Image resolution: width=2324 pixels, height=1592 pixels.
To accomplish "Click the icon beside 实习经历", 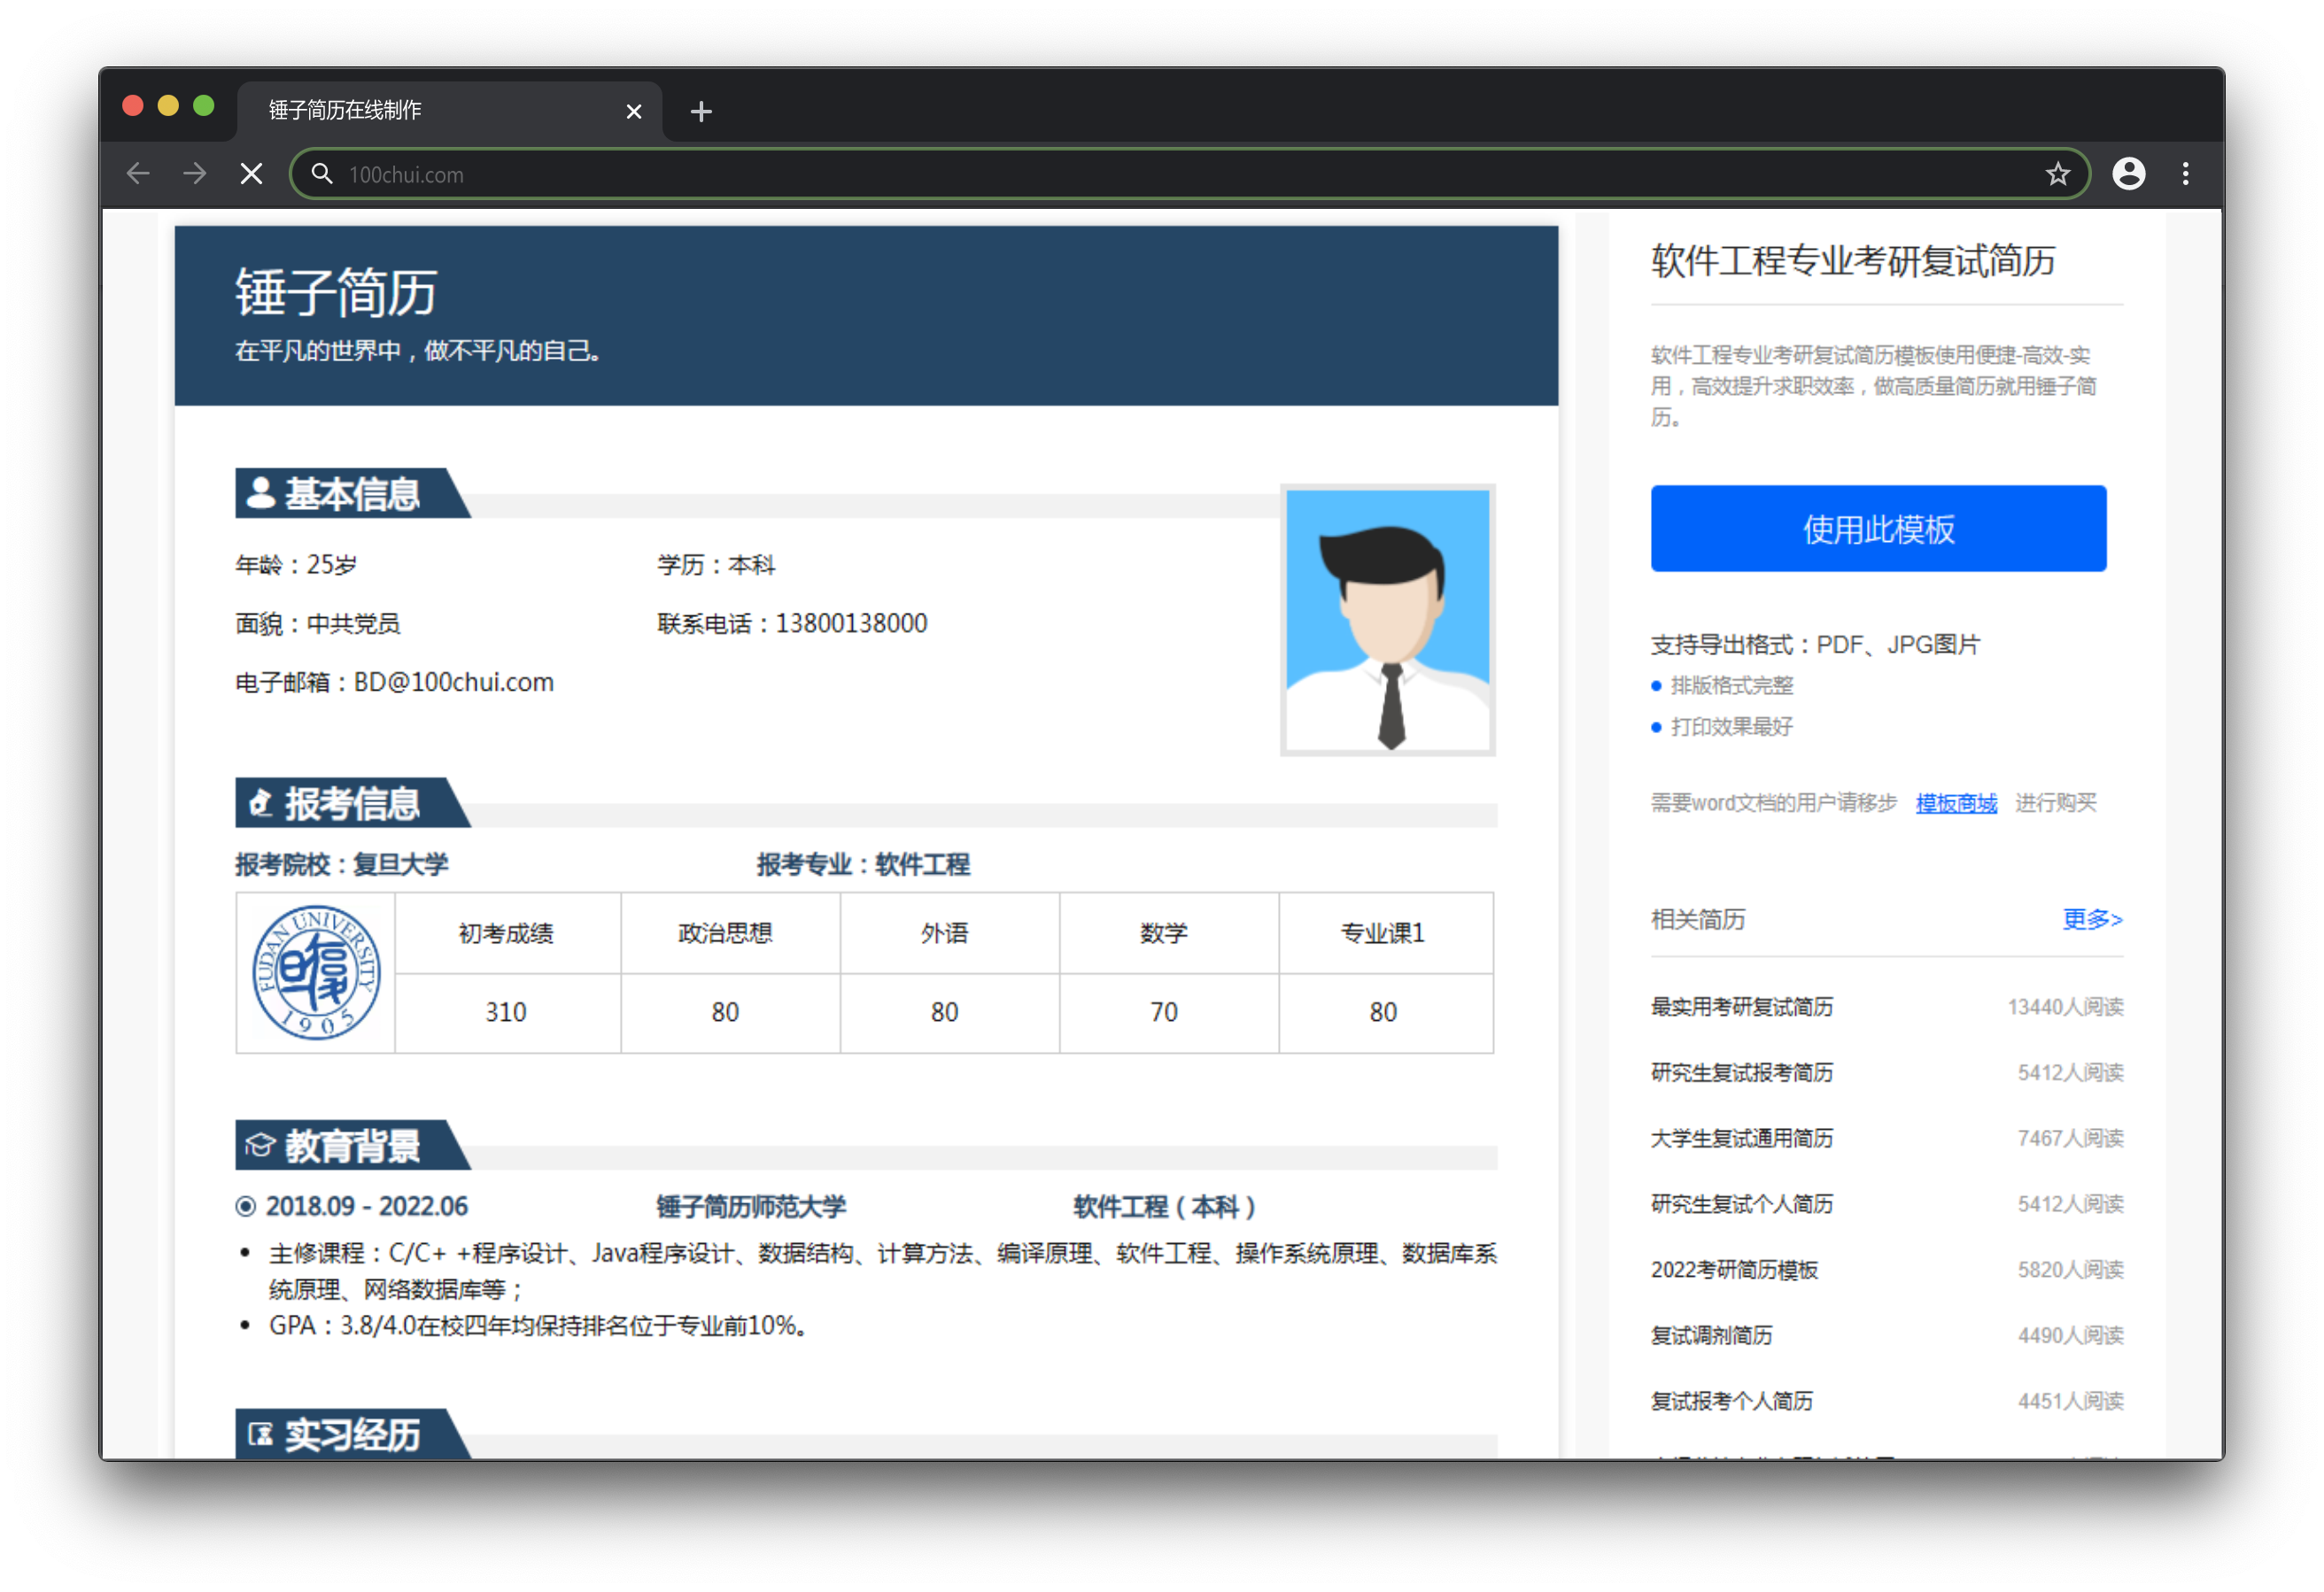I will pos(260,1435).
